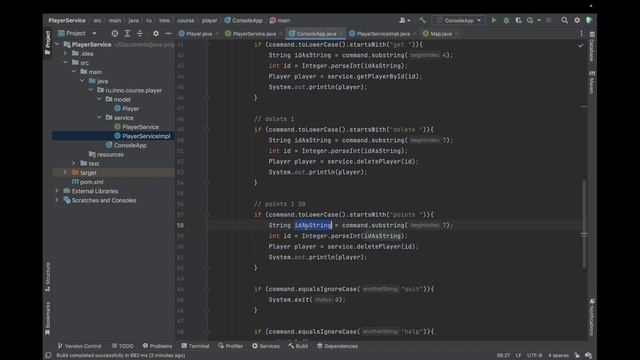Expand all in Project panel
The image size is (640, 360).
(x=127, y=33)
